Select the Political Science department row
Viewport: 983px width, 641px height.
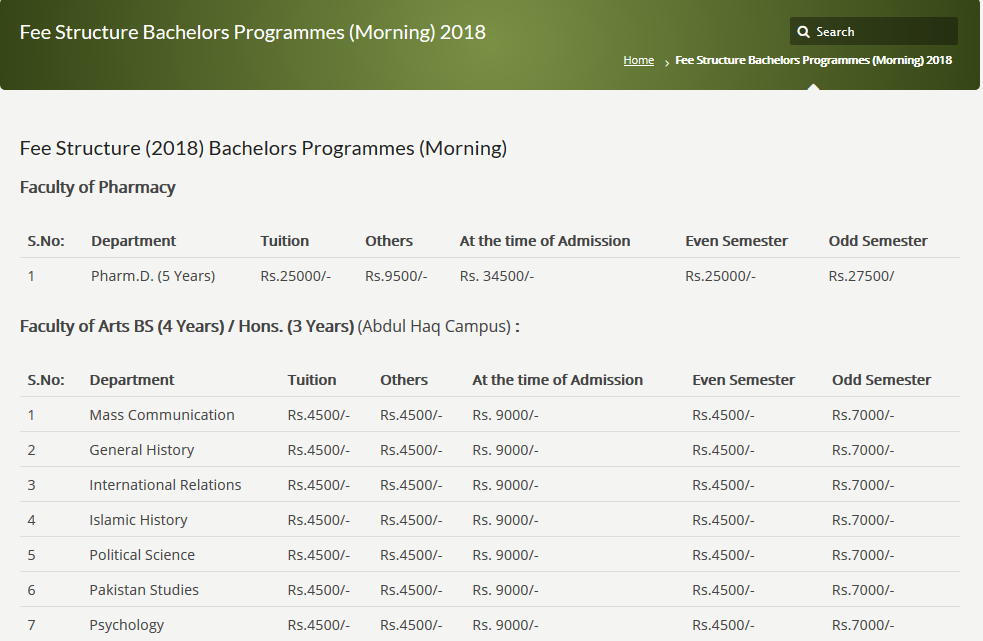click(142, 555)
